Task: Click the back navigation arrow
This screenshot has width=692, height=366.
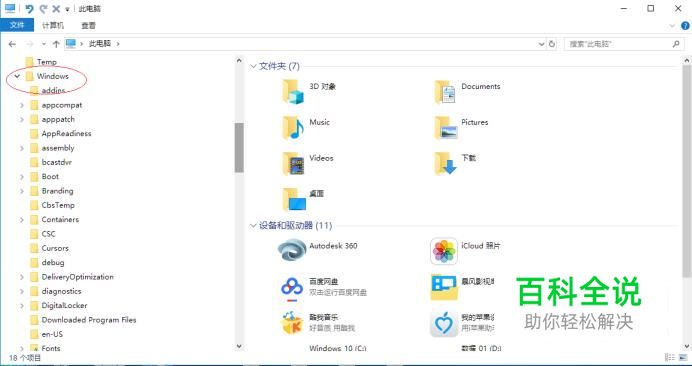Action: point(12,44)
